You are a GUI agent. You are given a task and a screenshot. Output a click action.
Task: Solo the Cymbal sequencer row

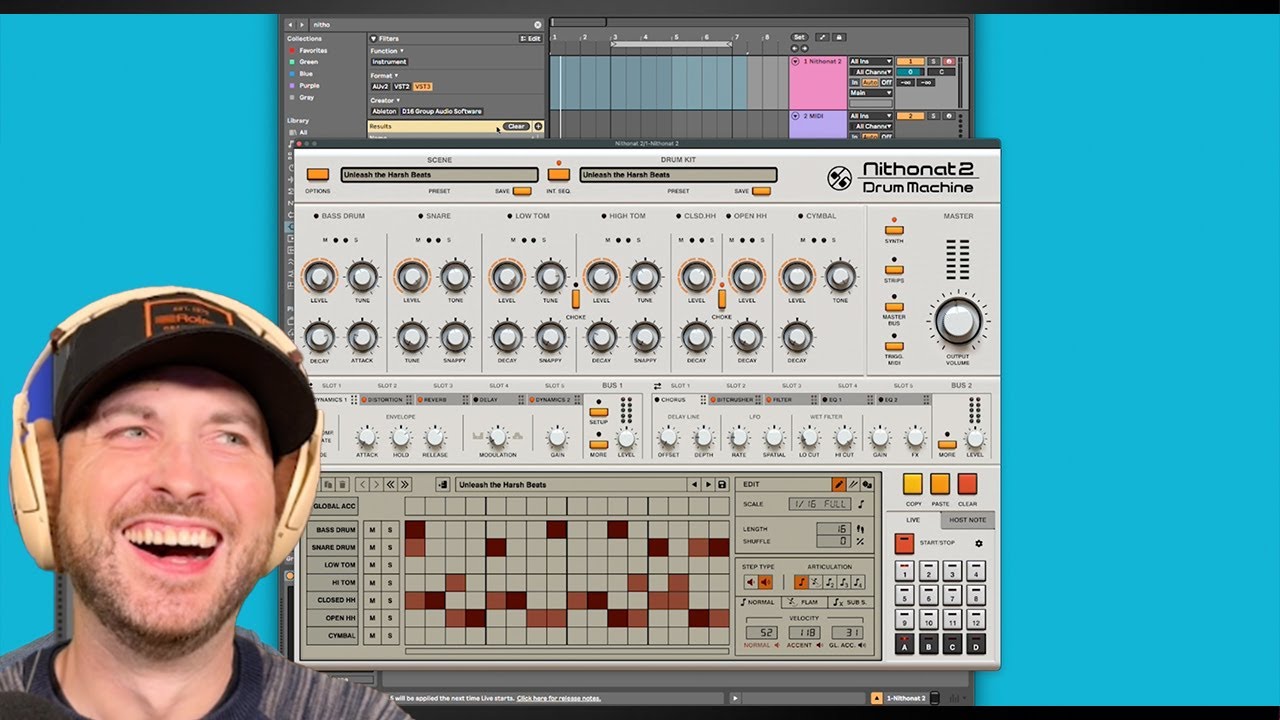tap(391, 636)
